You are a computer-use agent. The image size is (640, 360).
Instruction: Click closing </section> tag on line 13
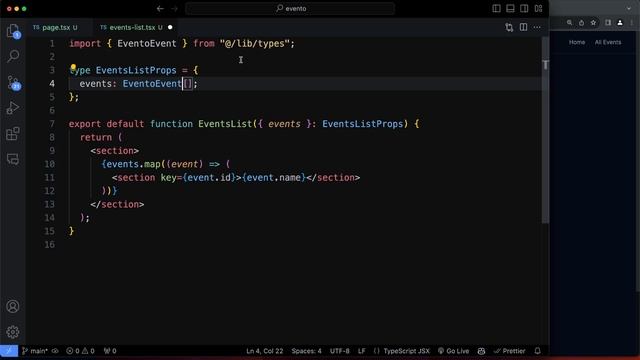pos(117,204)
